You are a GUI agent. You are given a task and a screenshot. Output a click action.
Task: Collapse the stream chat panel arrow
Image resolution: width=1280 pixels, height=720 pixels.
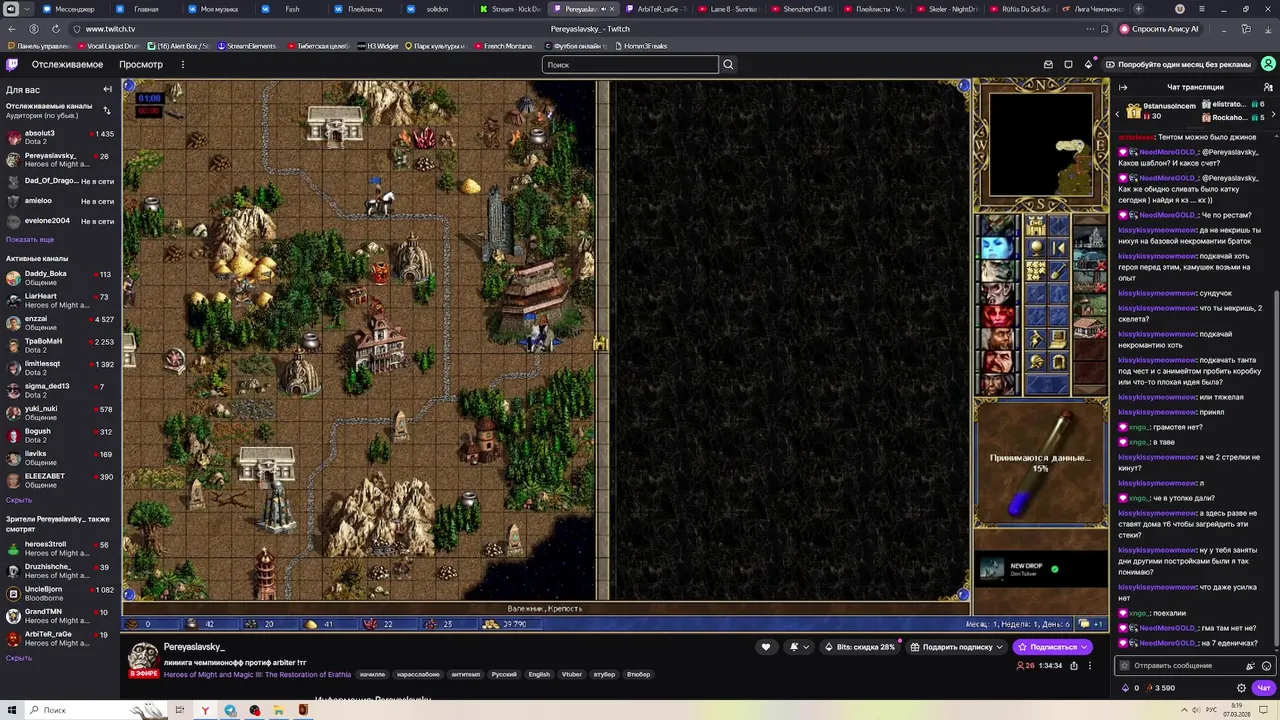(1123, 87)
